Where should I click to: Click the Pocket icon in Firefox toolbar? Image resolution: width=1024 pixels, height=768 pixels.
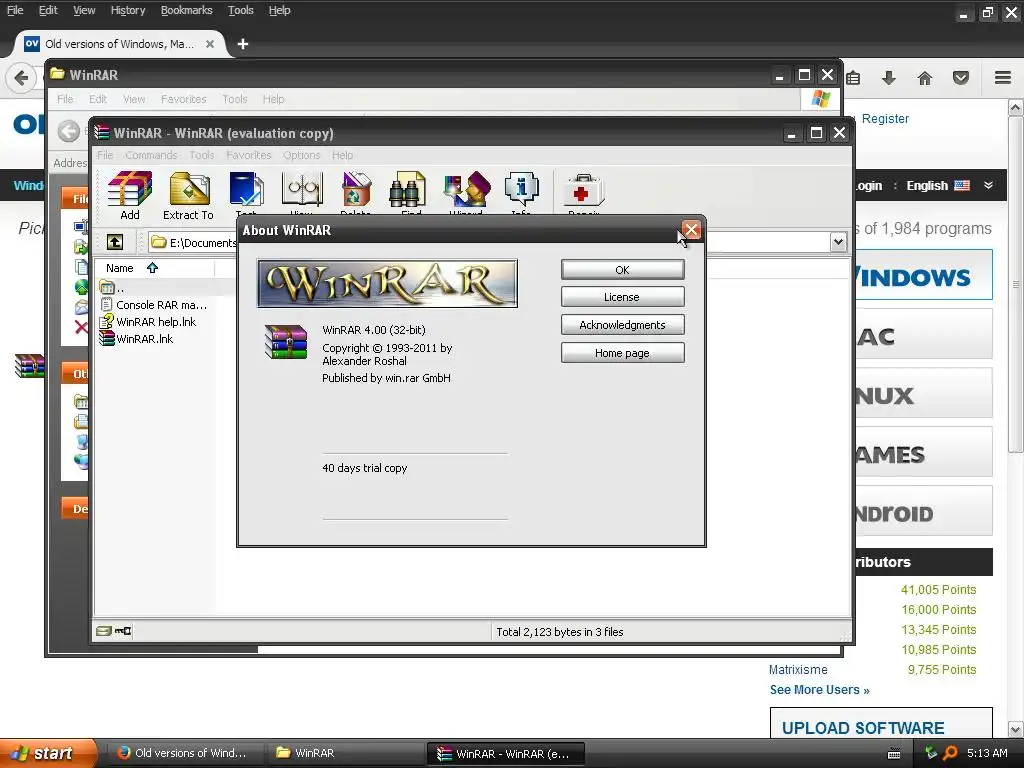pos(961,78)
